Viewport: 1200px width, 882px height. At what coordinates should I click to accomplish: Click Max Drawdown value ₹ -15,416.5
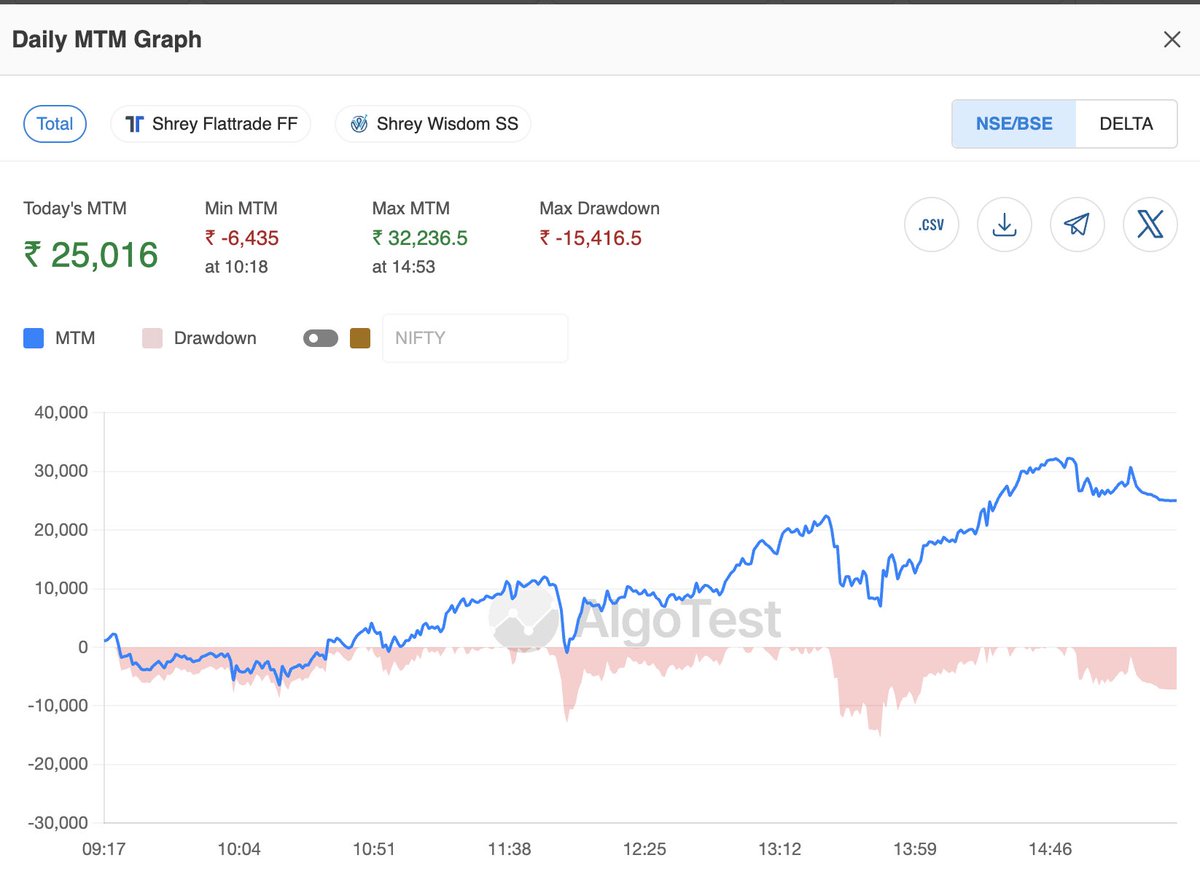pos(590,238)
